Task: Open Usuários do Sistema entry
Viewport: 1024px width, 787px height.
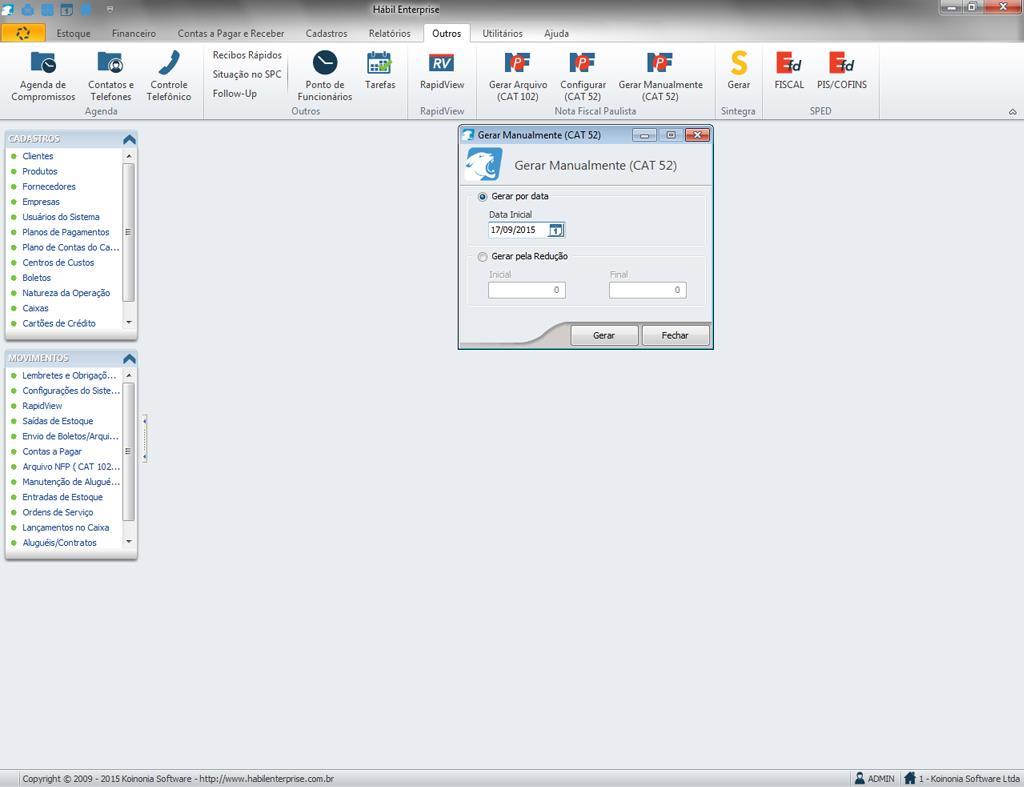Action: point(61,217)
